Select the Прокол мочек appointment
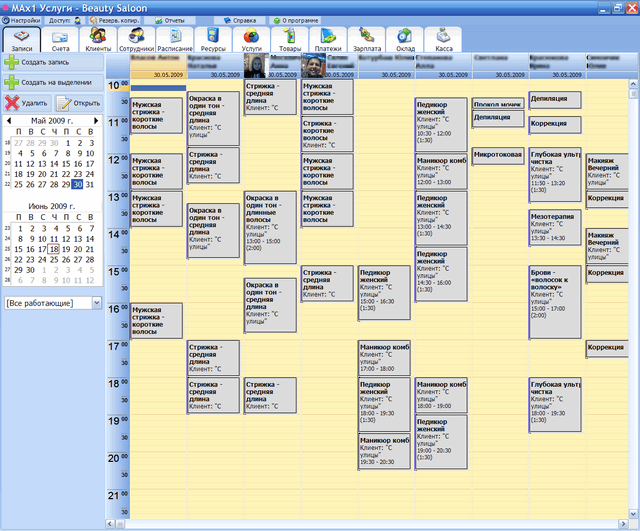The image size is (640, 531). [498, 104]
